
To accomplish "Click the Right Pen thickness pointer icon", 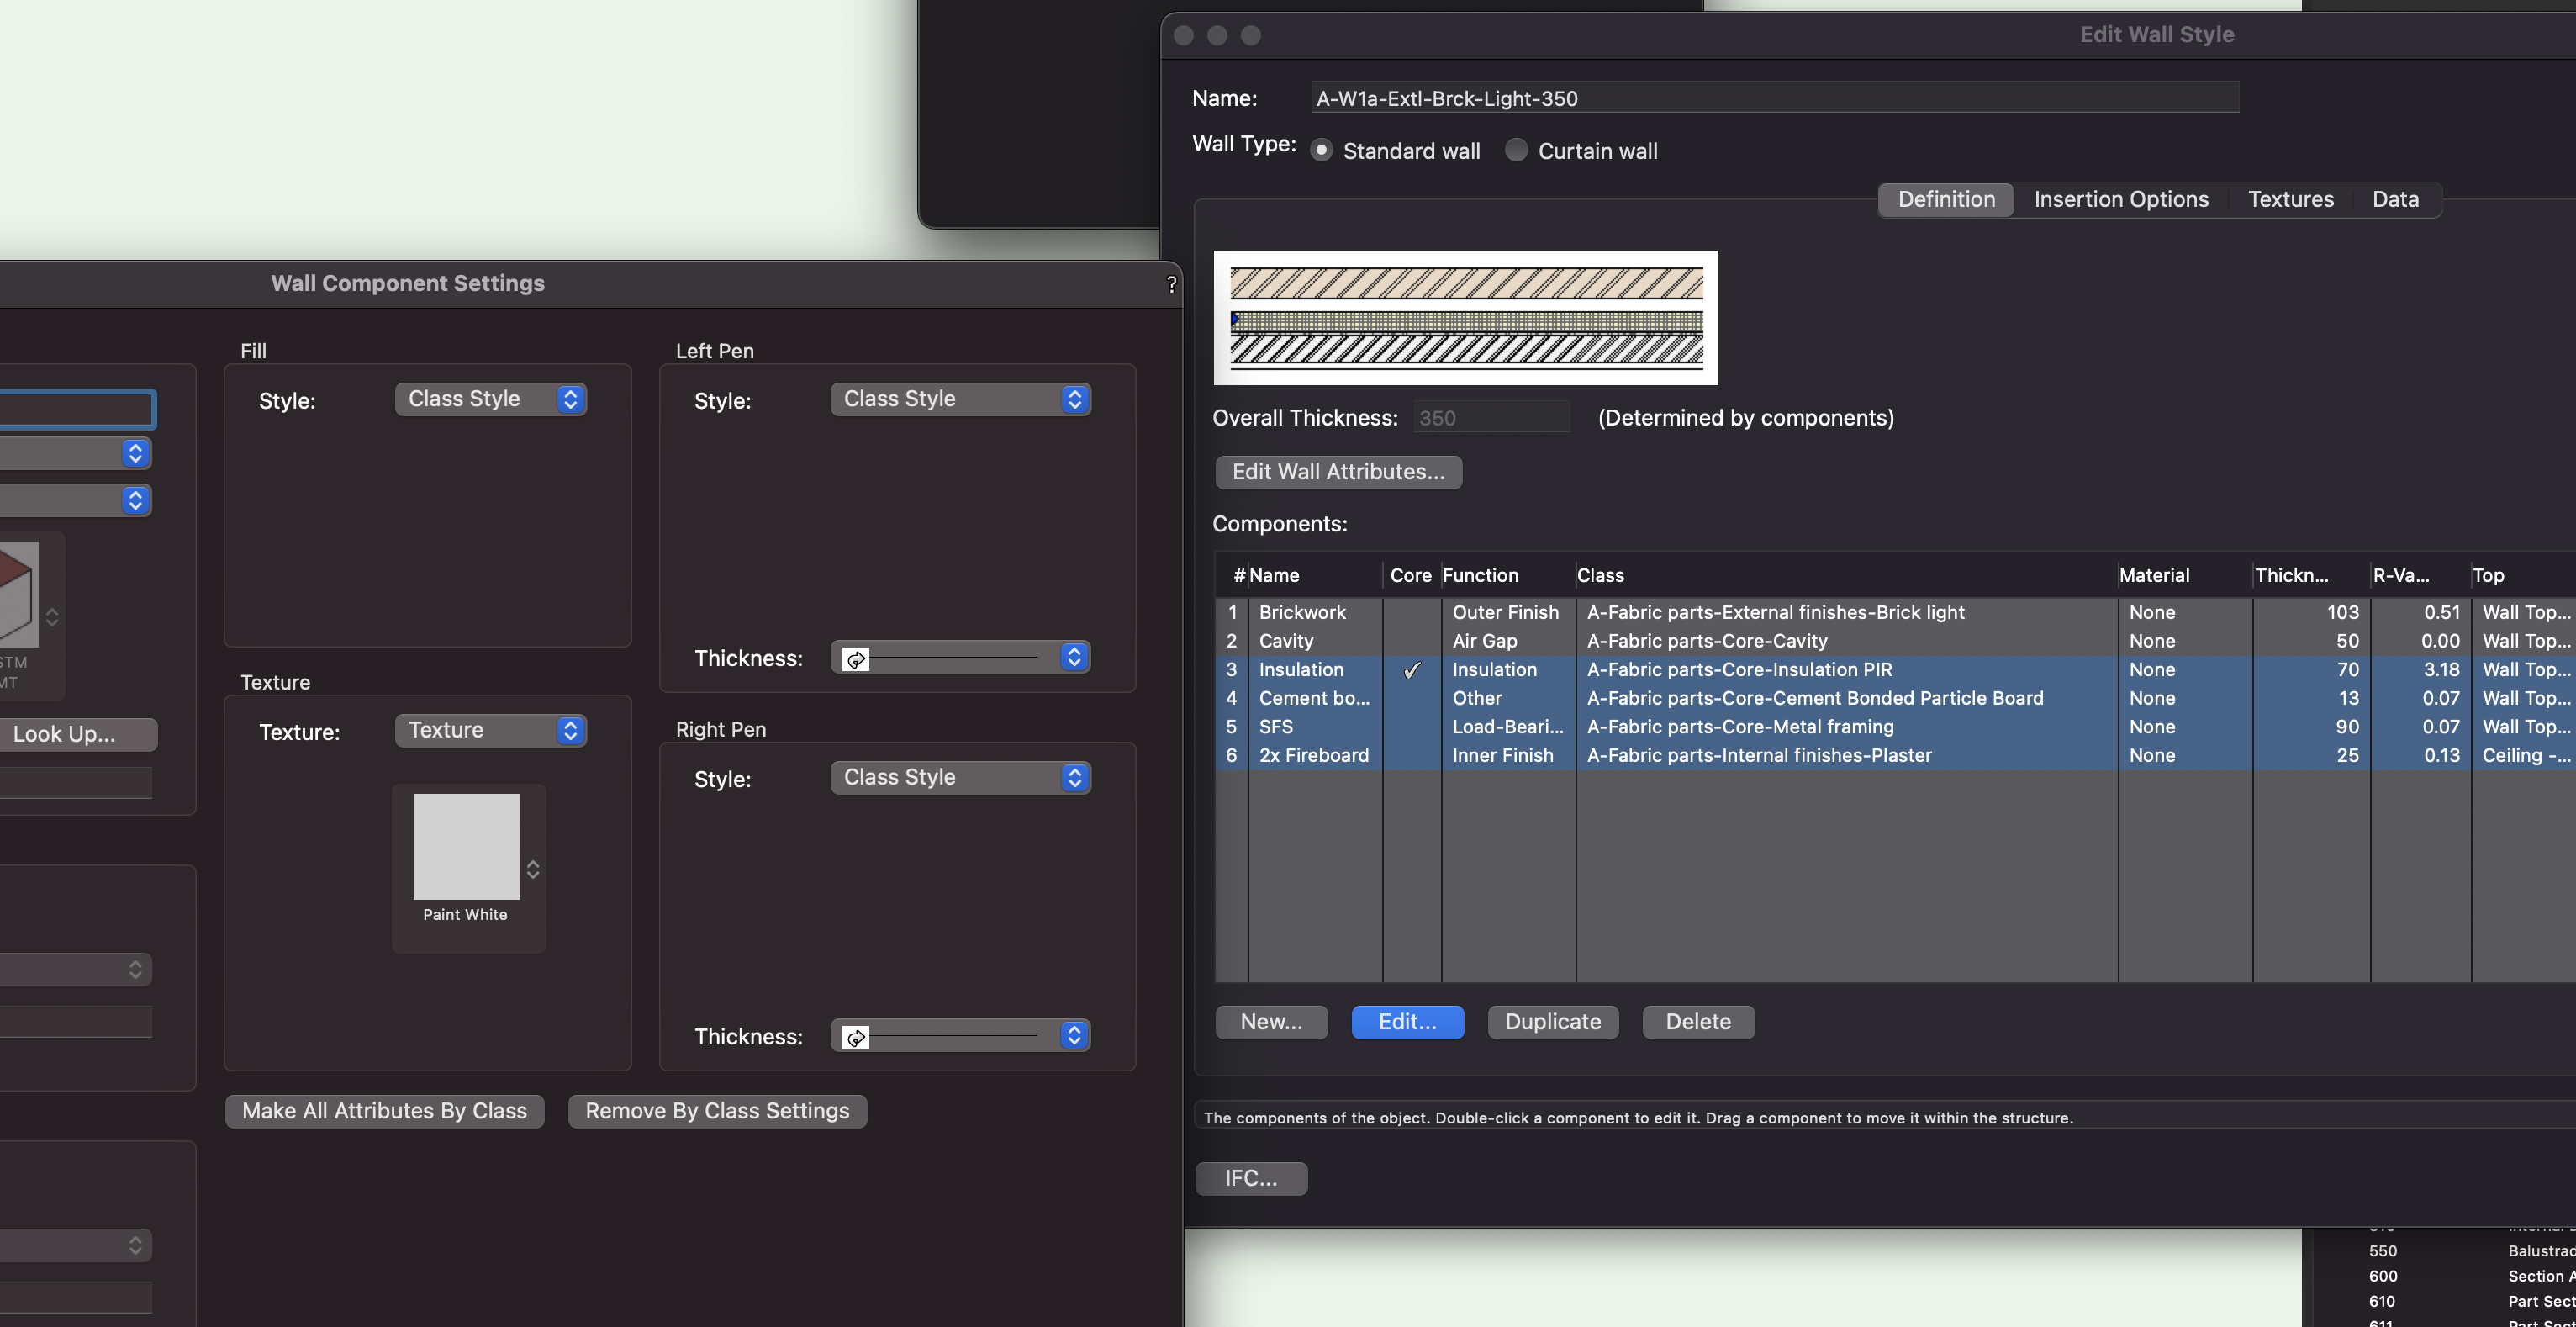I will (856, 1037).
